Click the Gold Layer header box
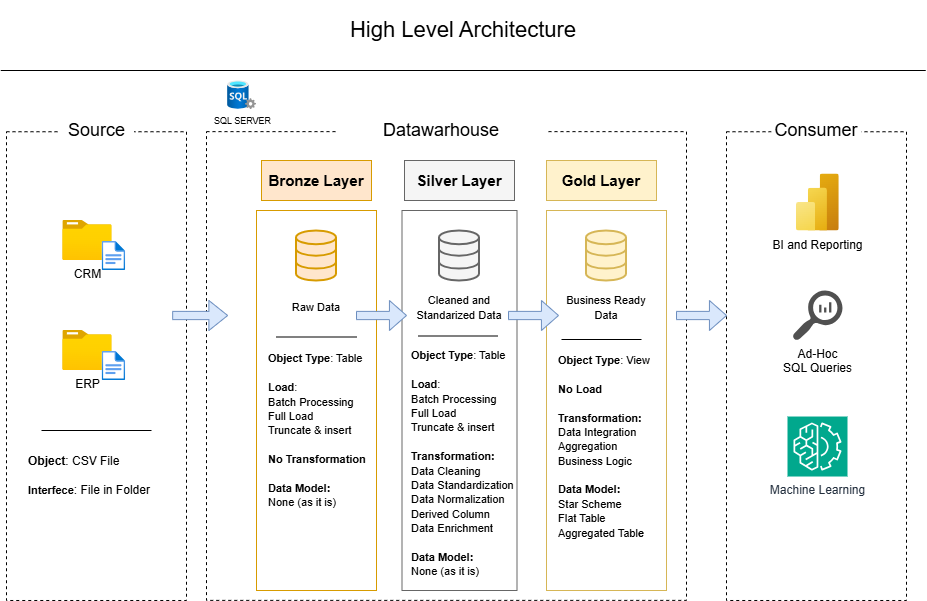 pos(601,180)
